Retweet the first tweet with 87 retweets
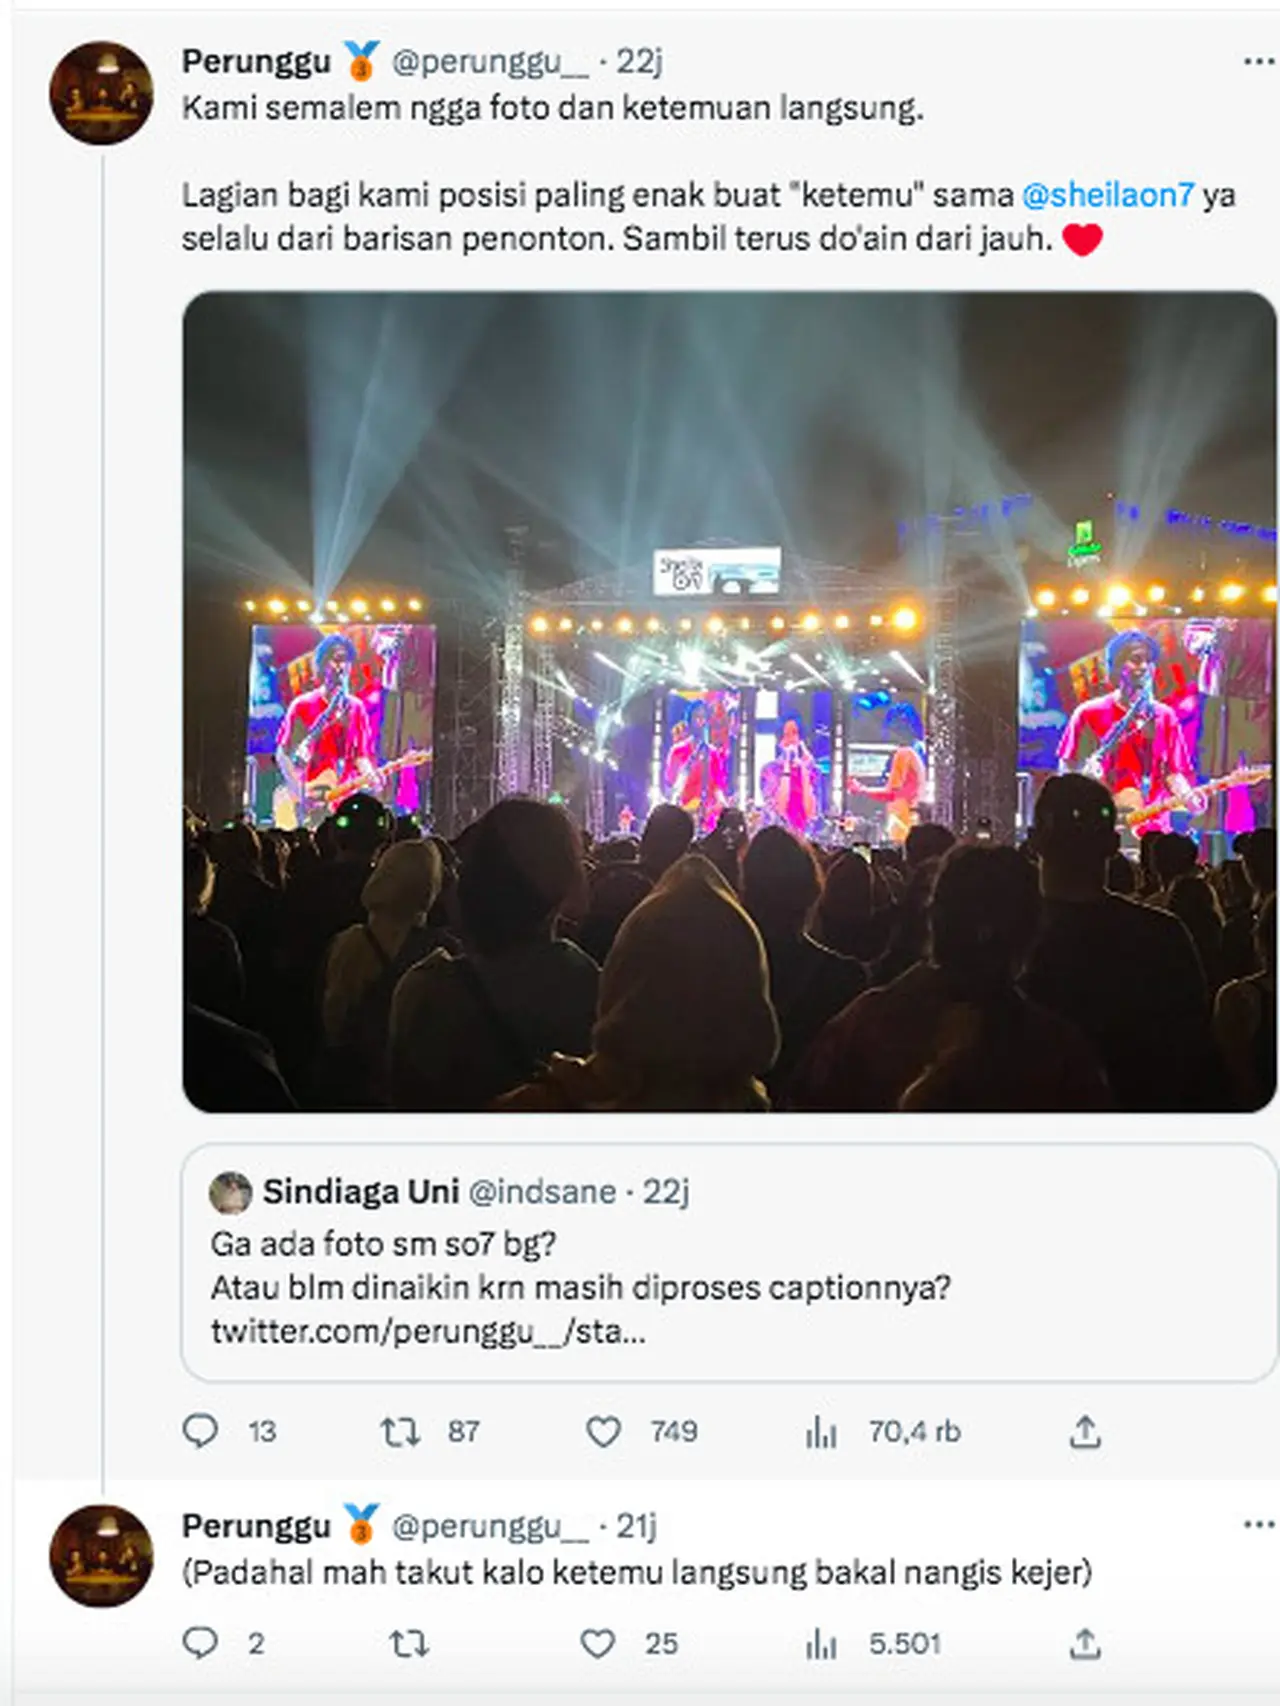Screen dimensions: 1280x1706 (x=400, y=1432)
